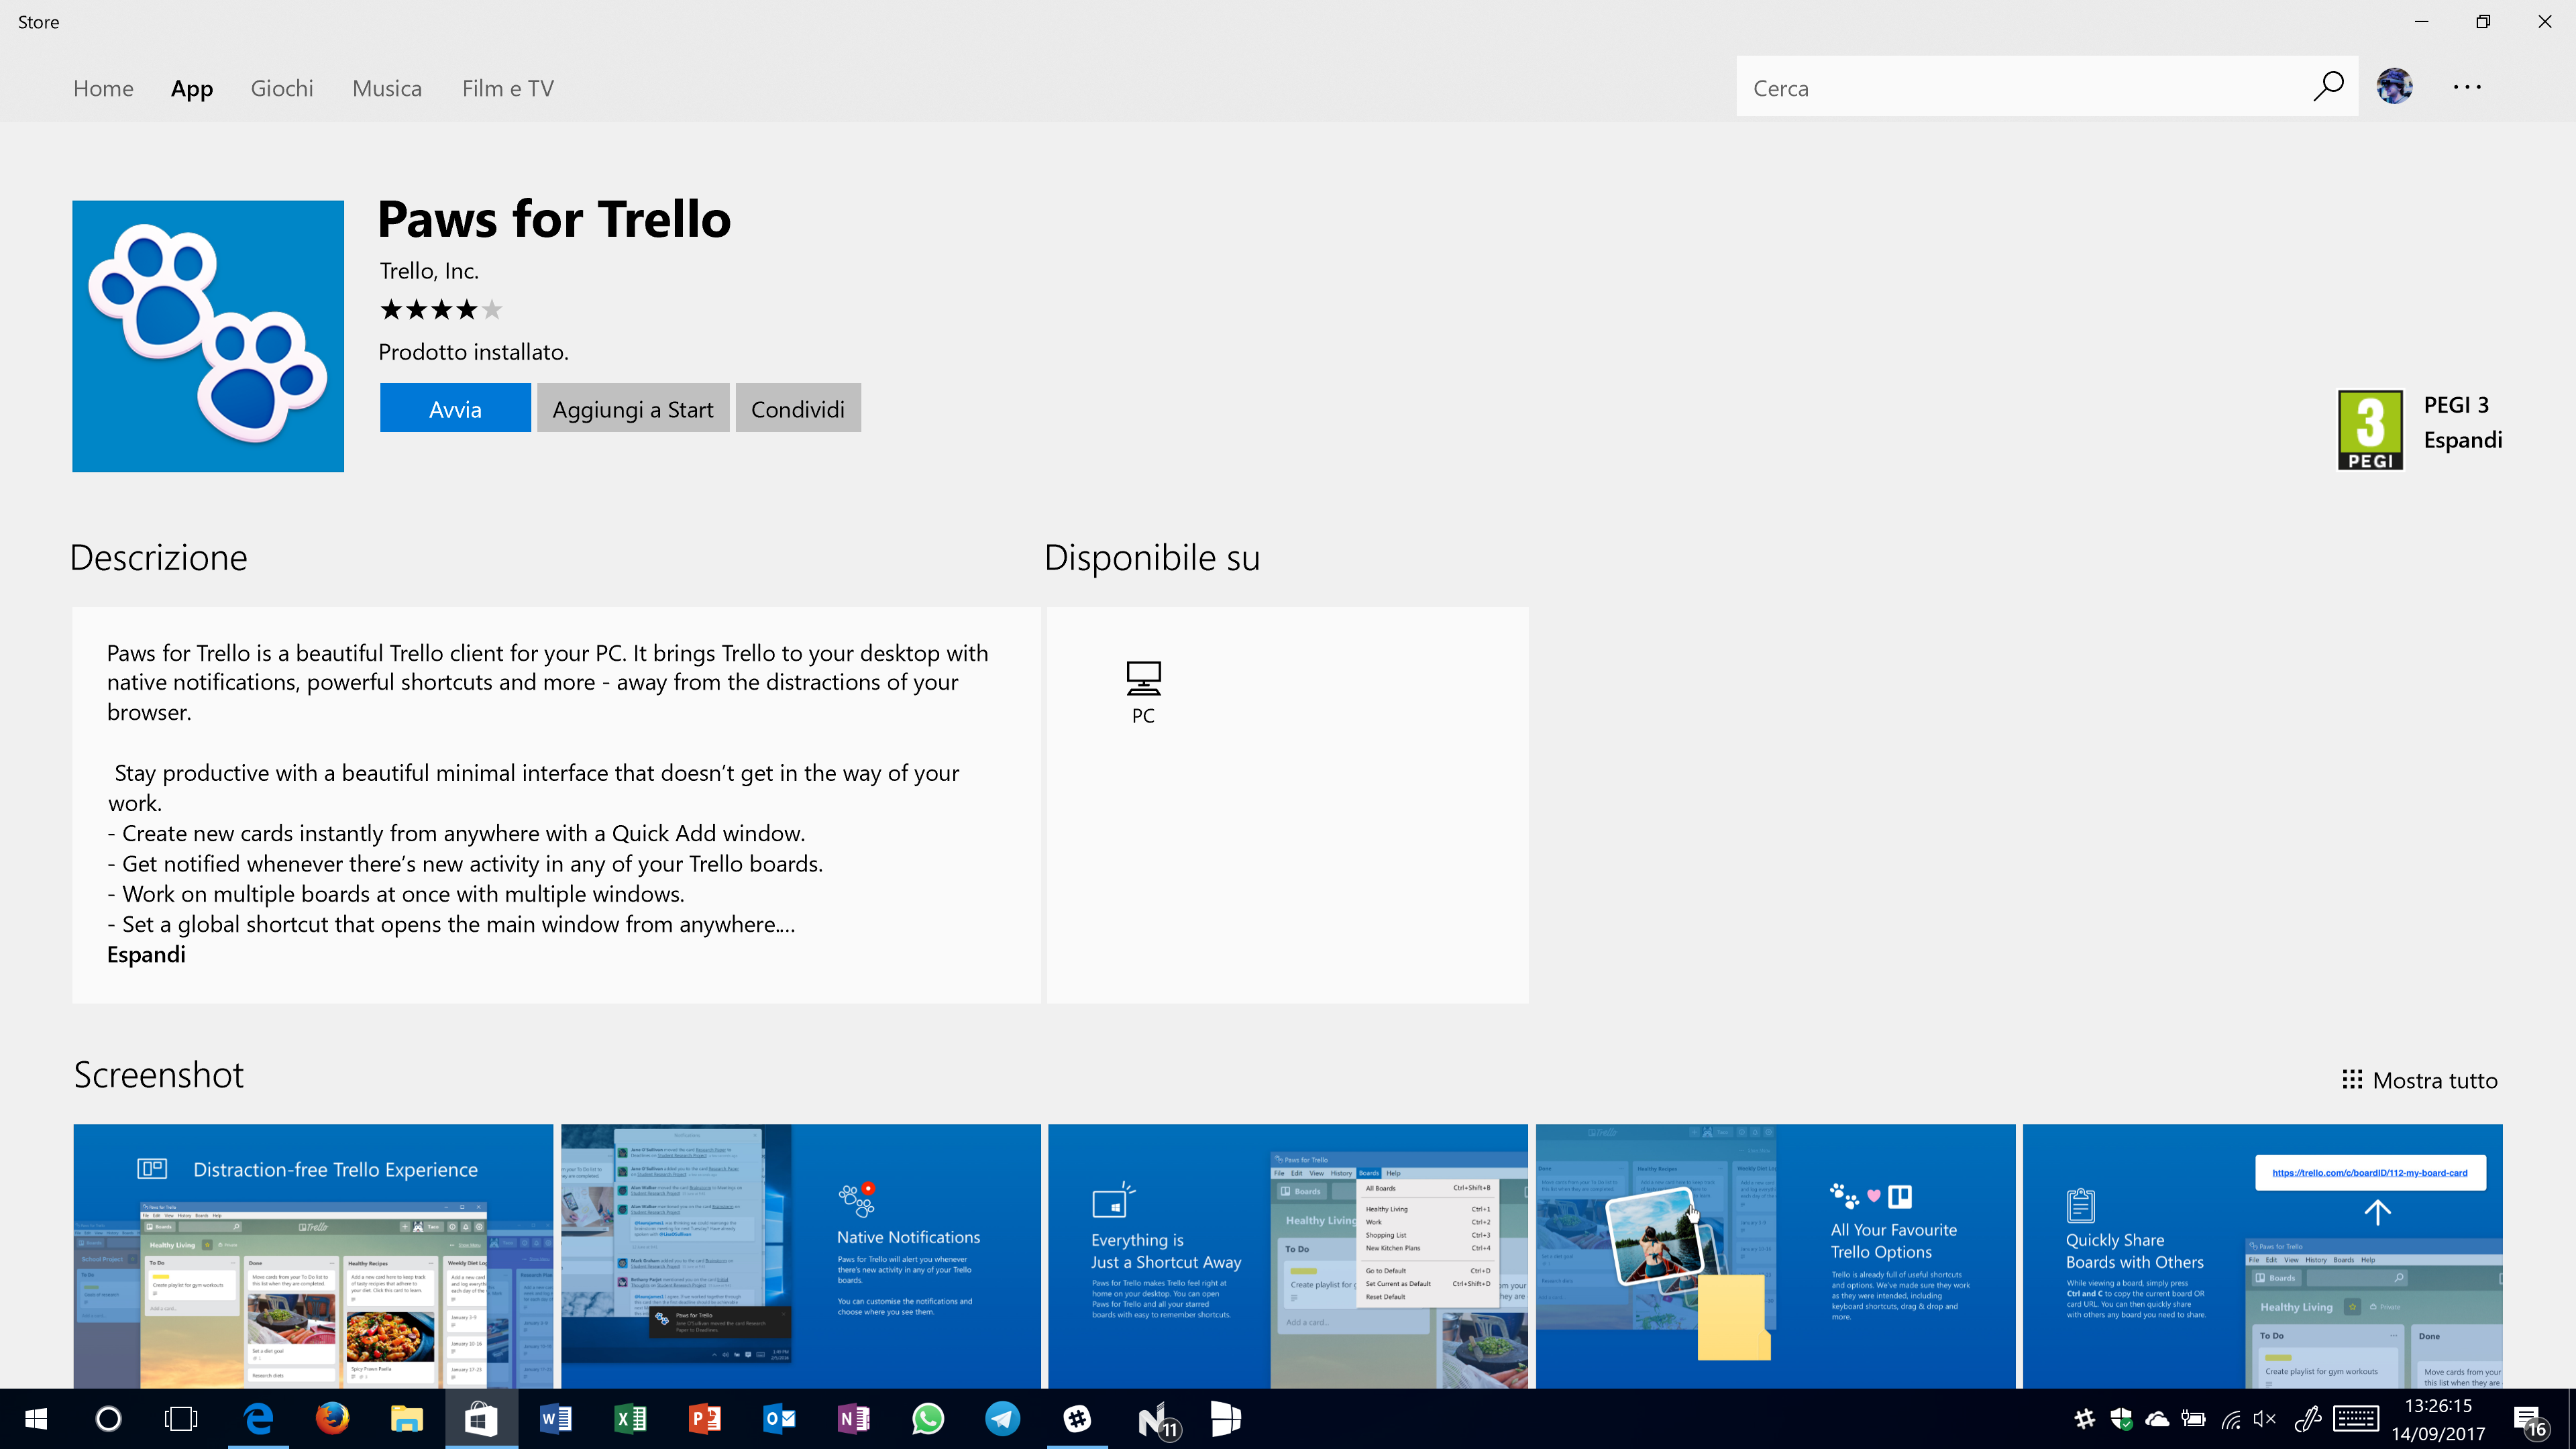Click the white flag app taskbar icon

[x=1226, y=1419]
